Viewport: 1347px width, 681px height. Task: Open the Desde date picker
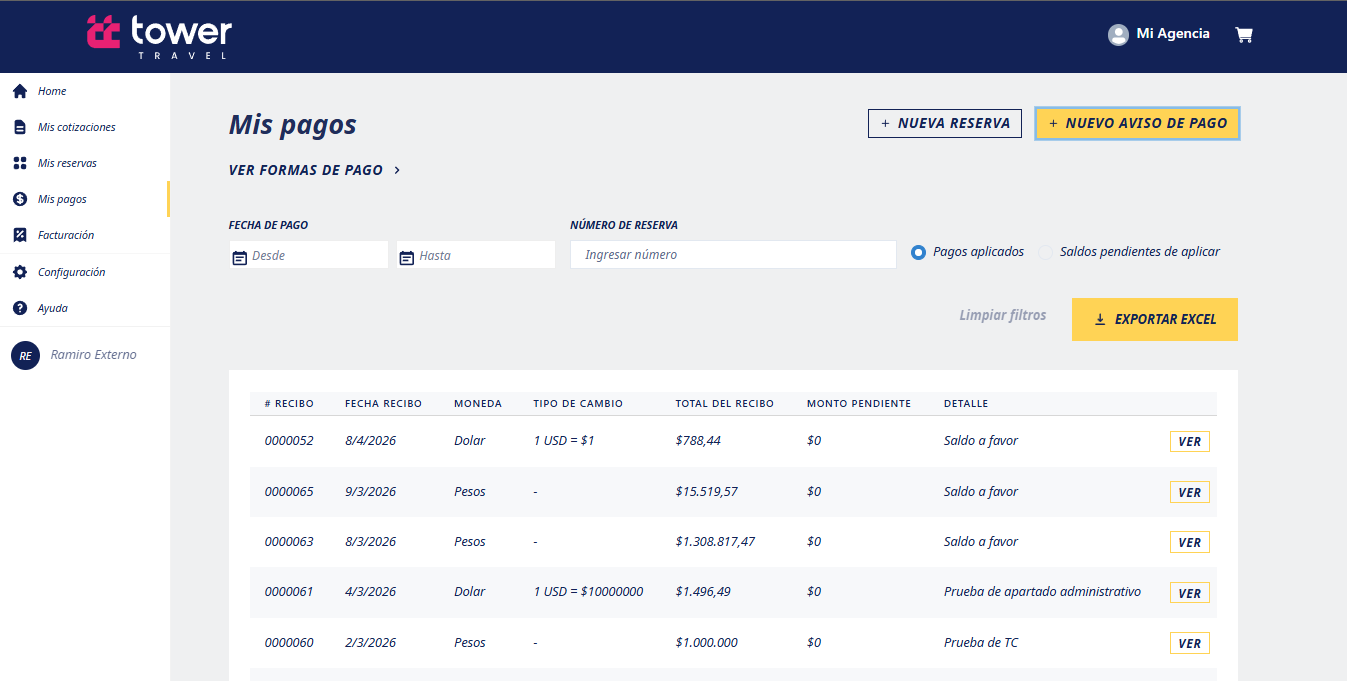click(240, 257)
